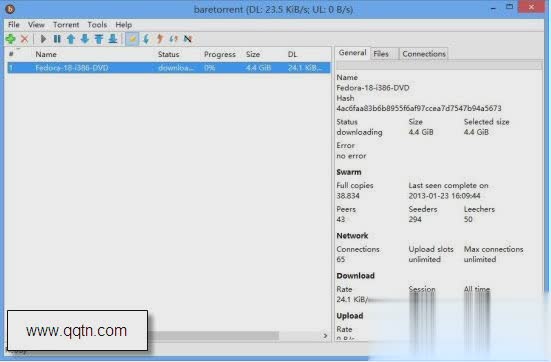The image size is (551, 362).
Task: Click the green plus add torrent icon
Action: pyautogui.click(x=11, y=39)
